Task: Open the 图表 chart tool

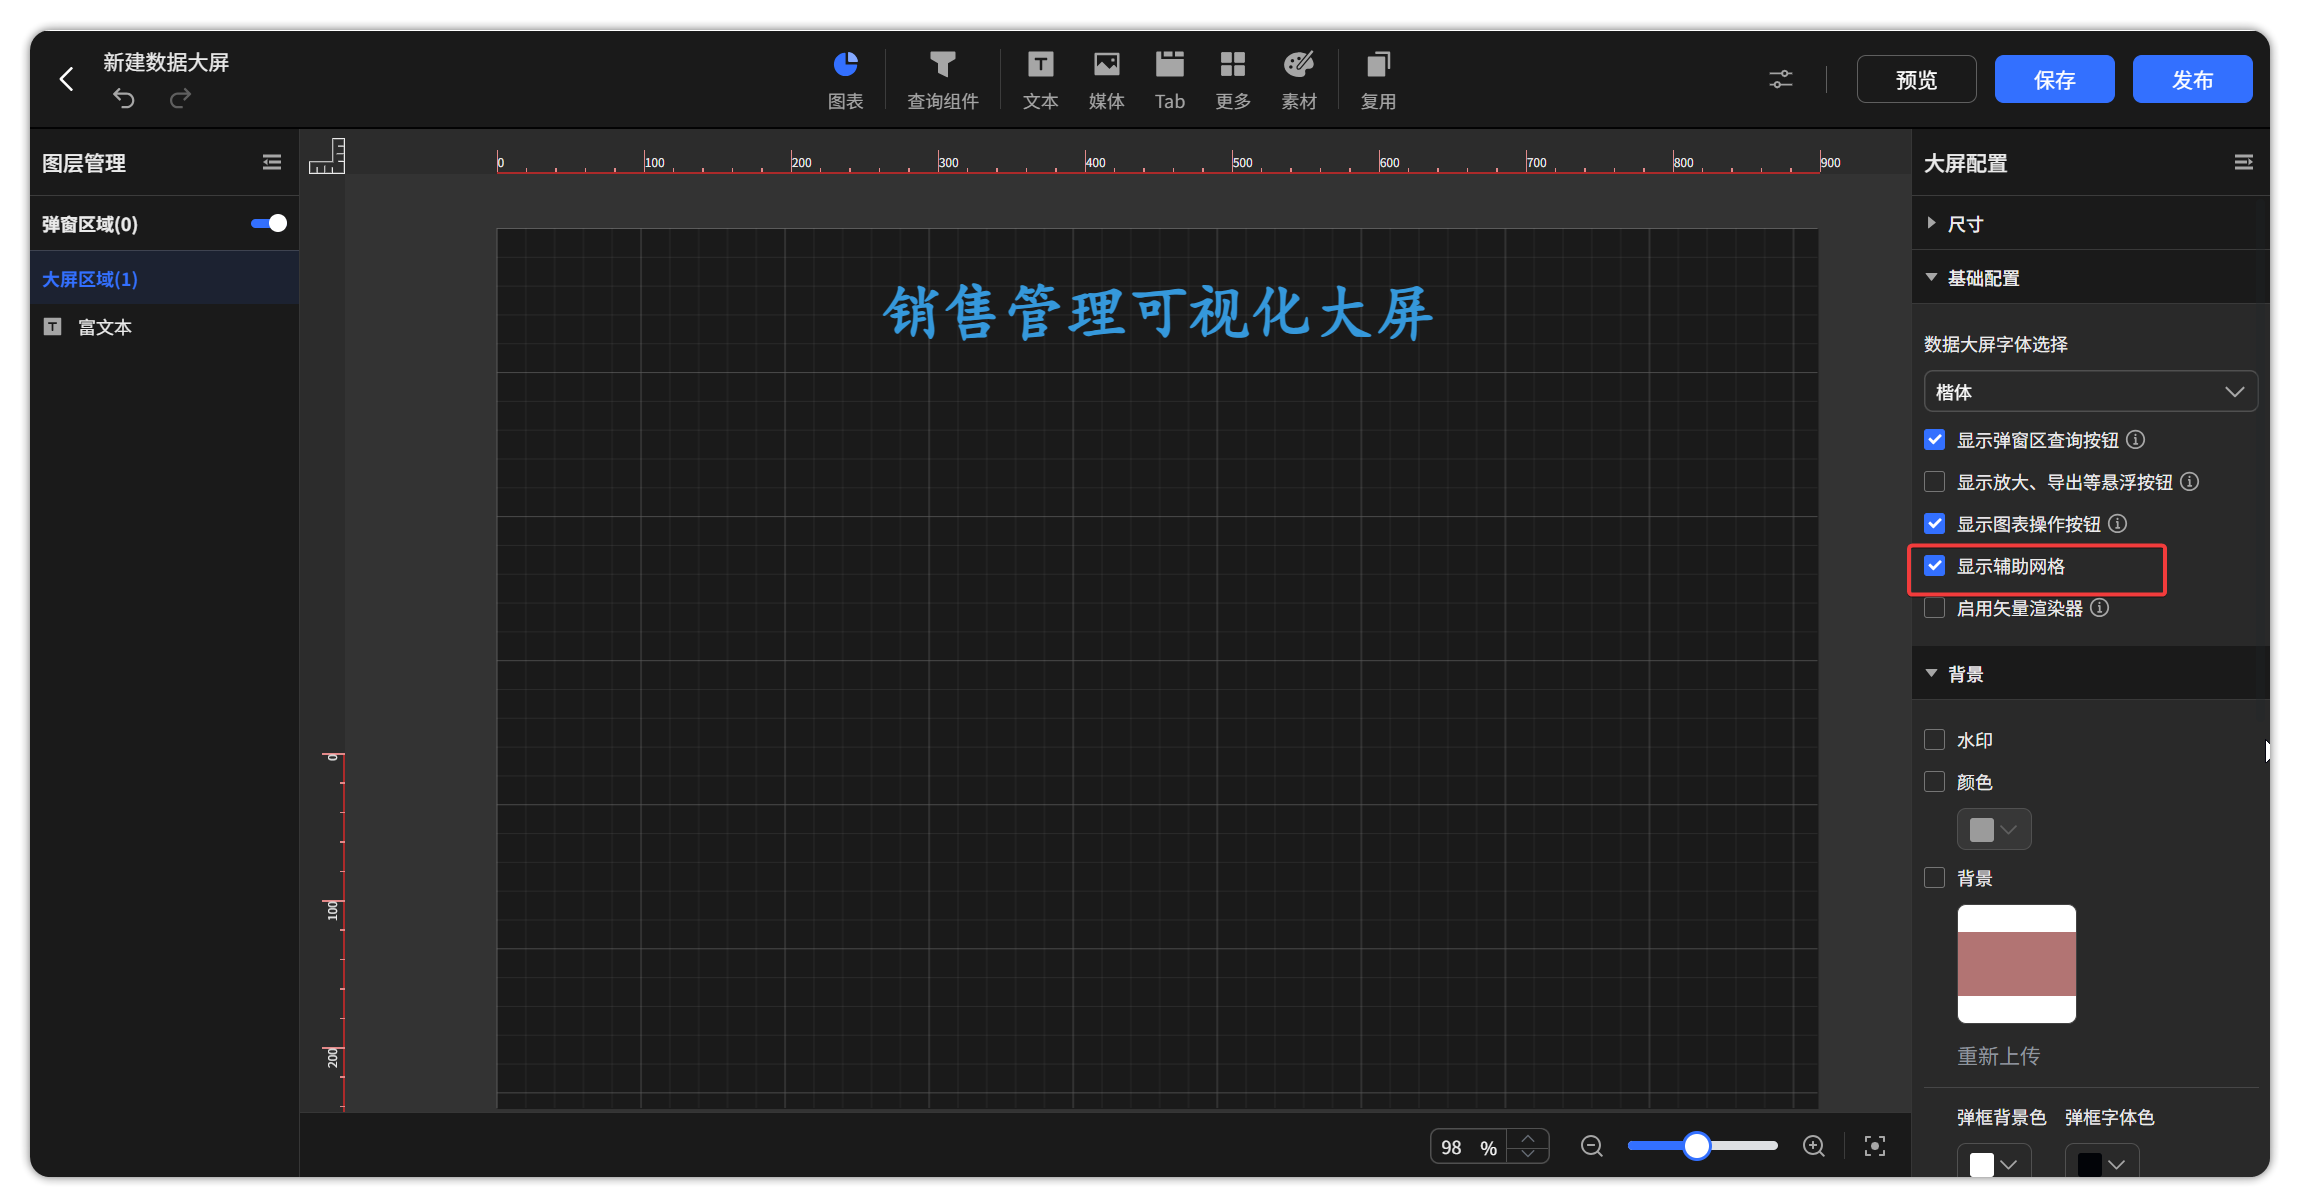Action: click(846, 80)
